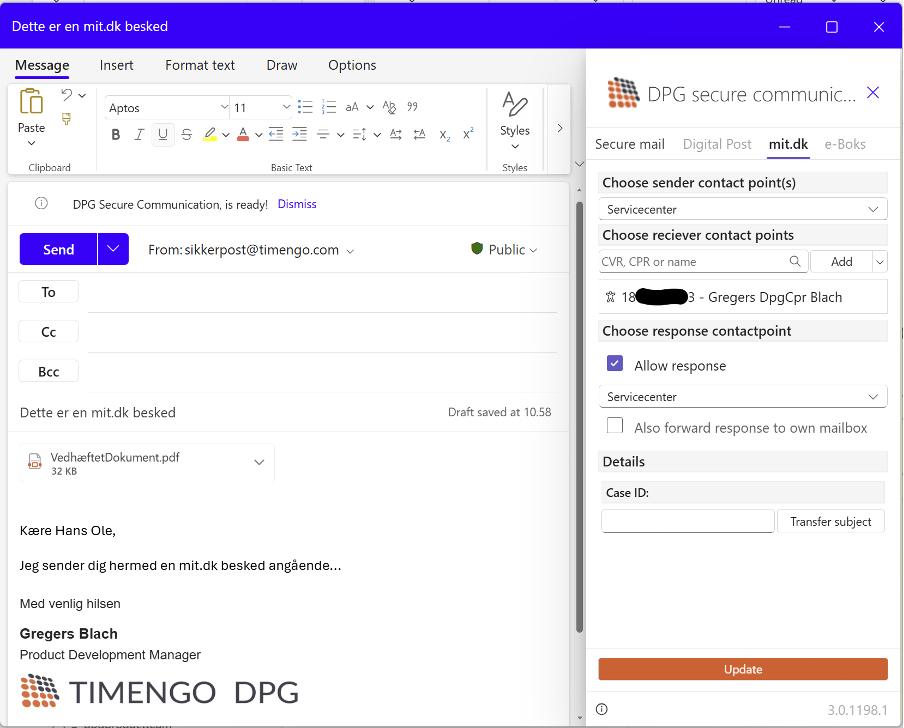Apply yellow text highlight color
Viewport: 904px width, 728px height.
tap(210, 135)
